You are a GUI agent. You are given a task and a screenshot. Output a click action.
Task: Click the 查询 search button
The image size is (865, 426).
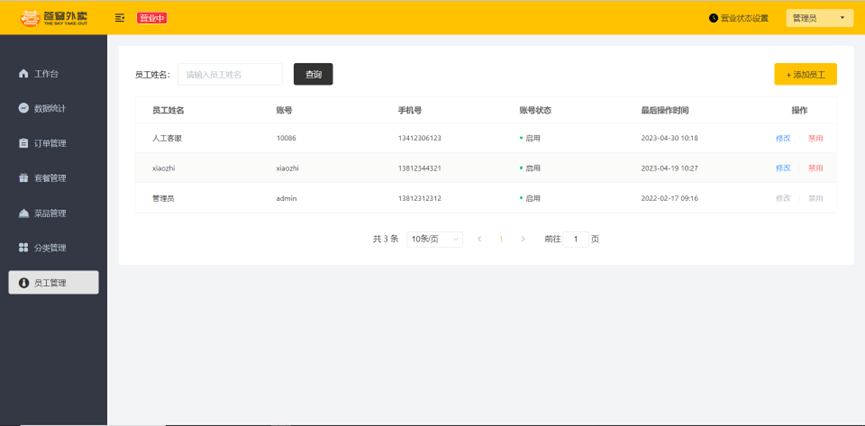pos(313,74)
